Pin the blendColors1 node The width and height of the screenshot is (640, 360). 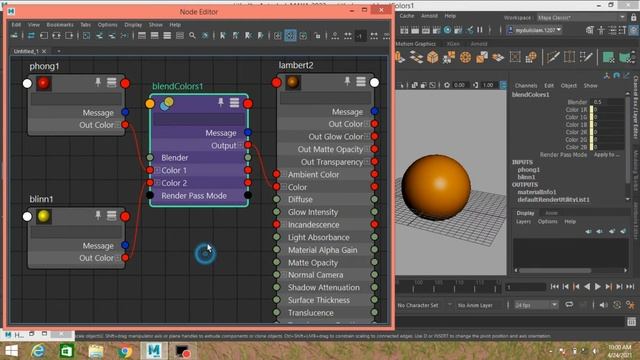point(221,102)
